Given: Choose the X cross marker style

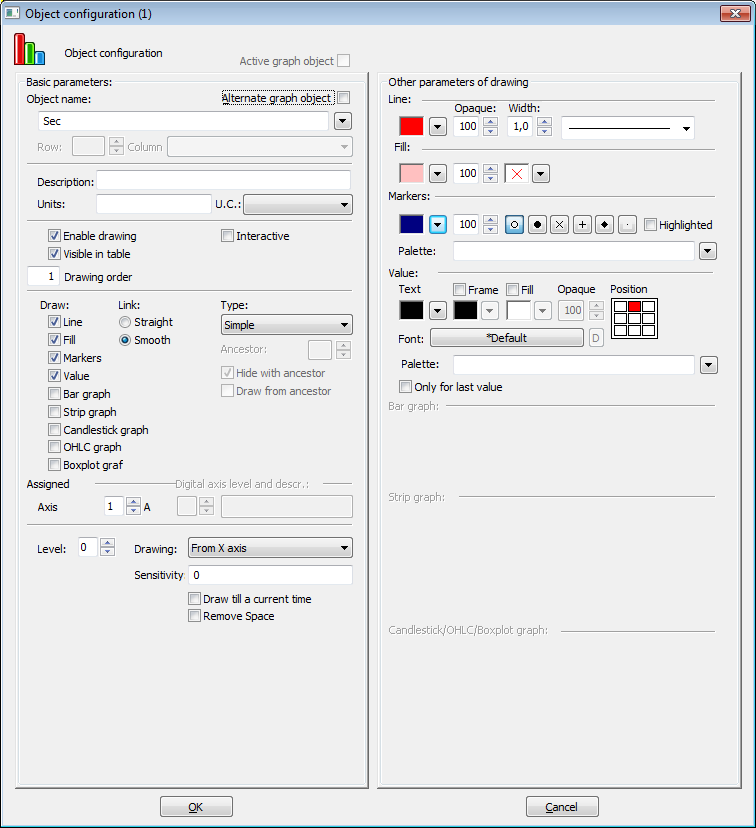Looking at the screenshot, I should click(x=560, y=225).
